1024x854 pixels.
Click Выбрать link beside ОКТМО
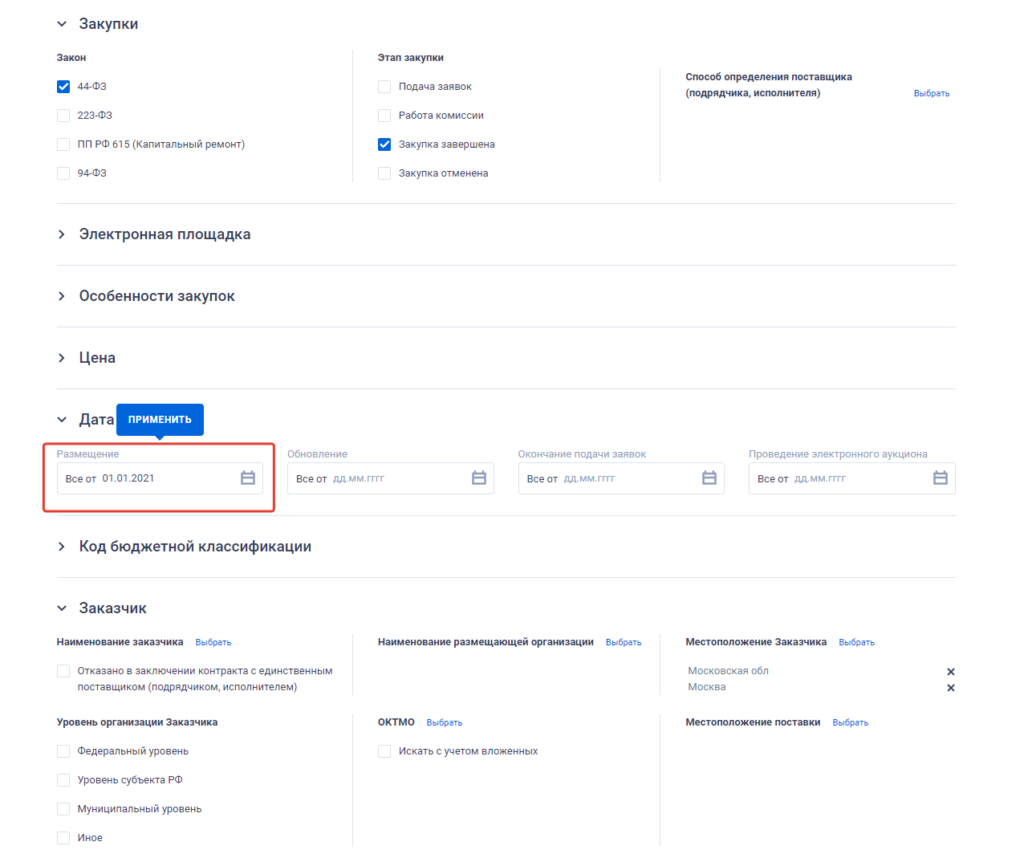[x=444, y=722]
